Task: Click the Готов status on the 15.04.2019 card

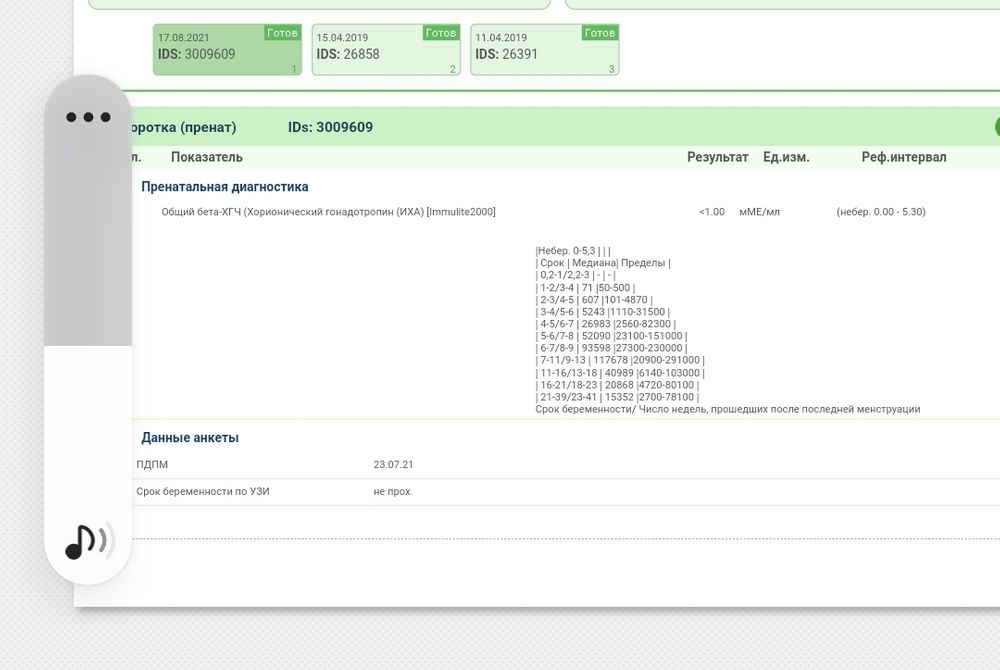Action: (x=441, y=33)
